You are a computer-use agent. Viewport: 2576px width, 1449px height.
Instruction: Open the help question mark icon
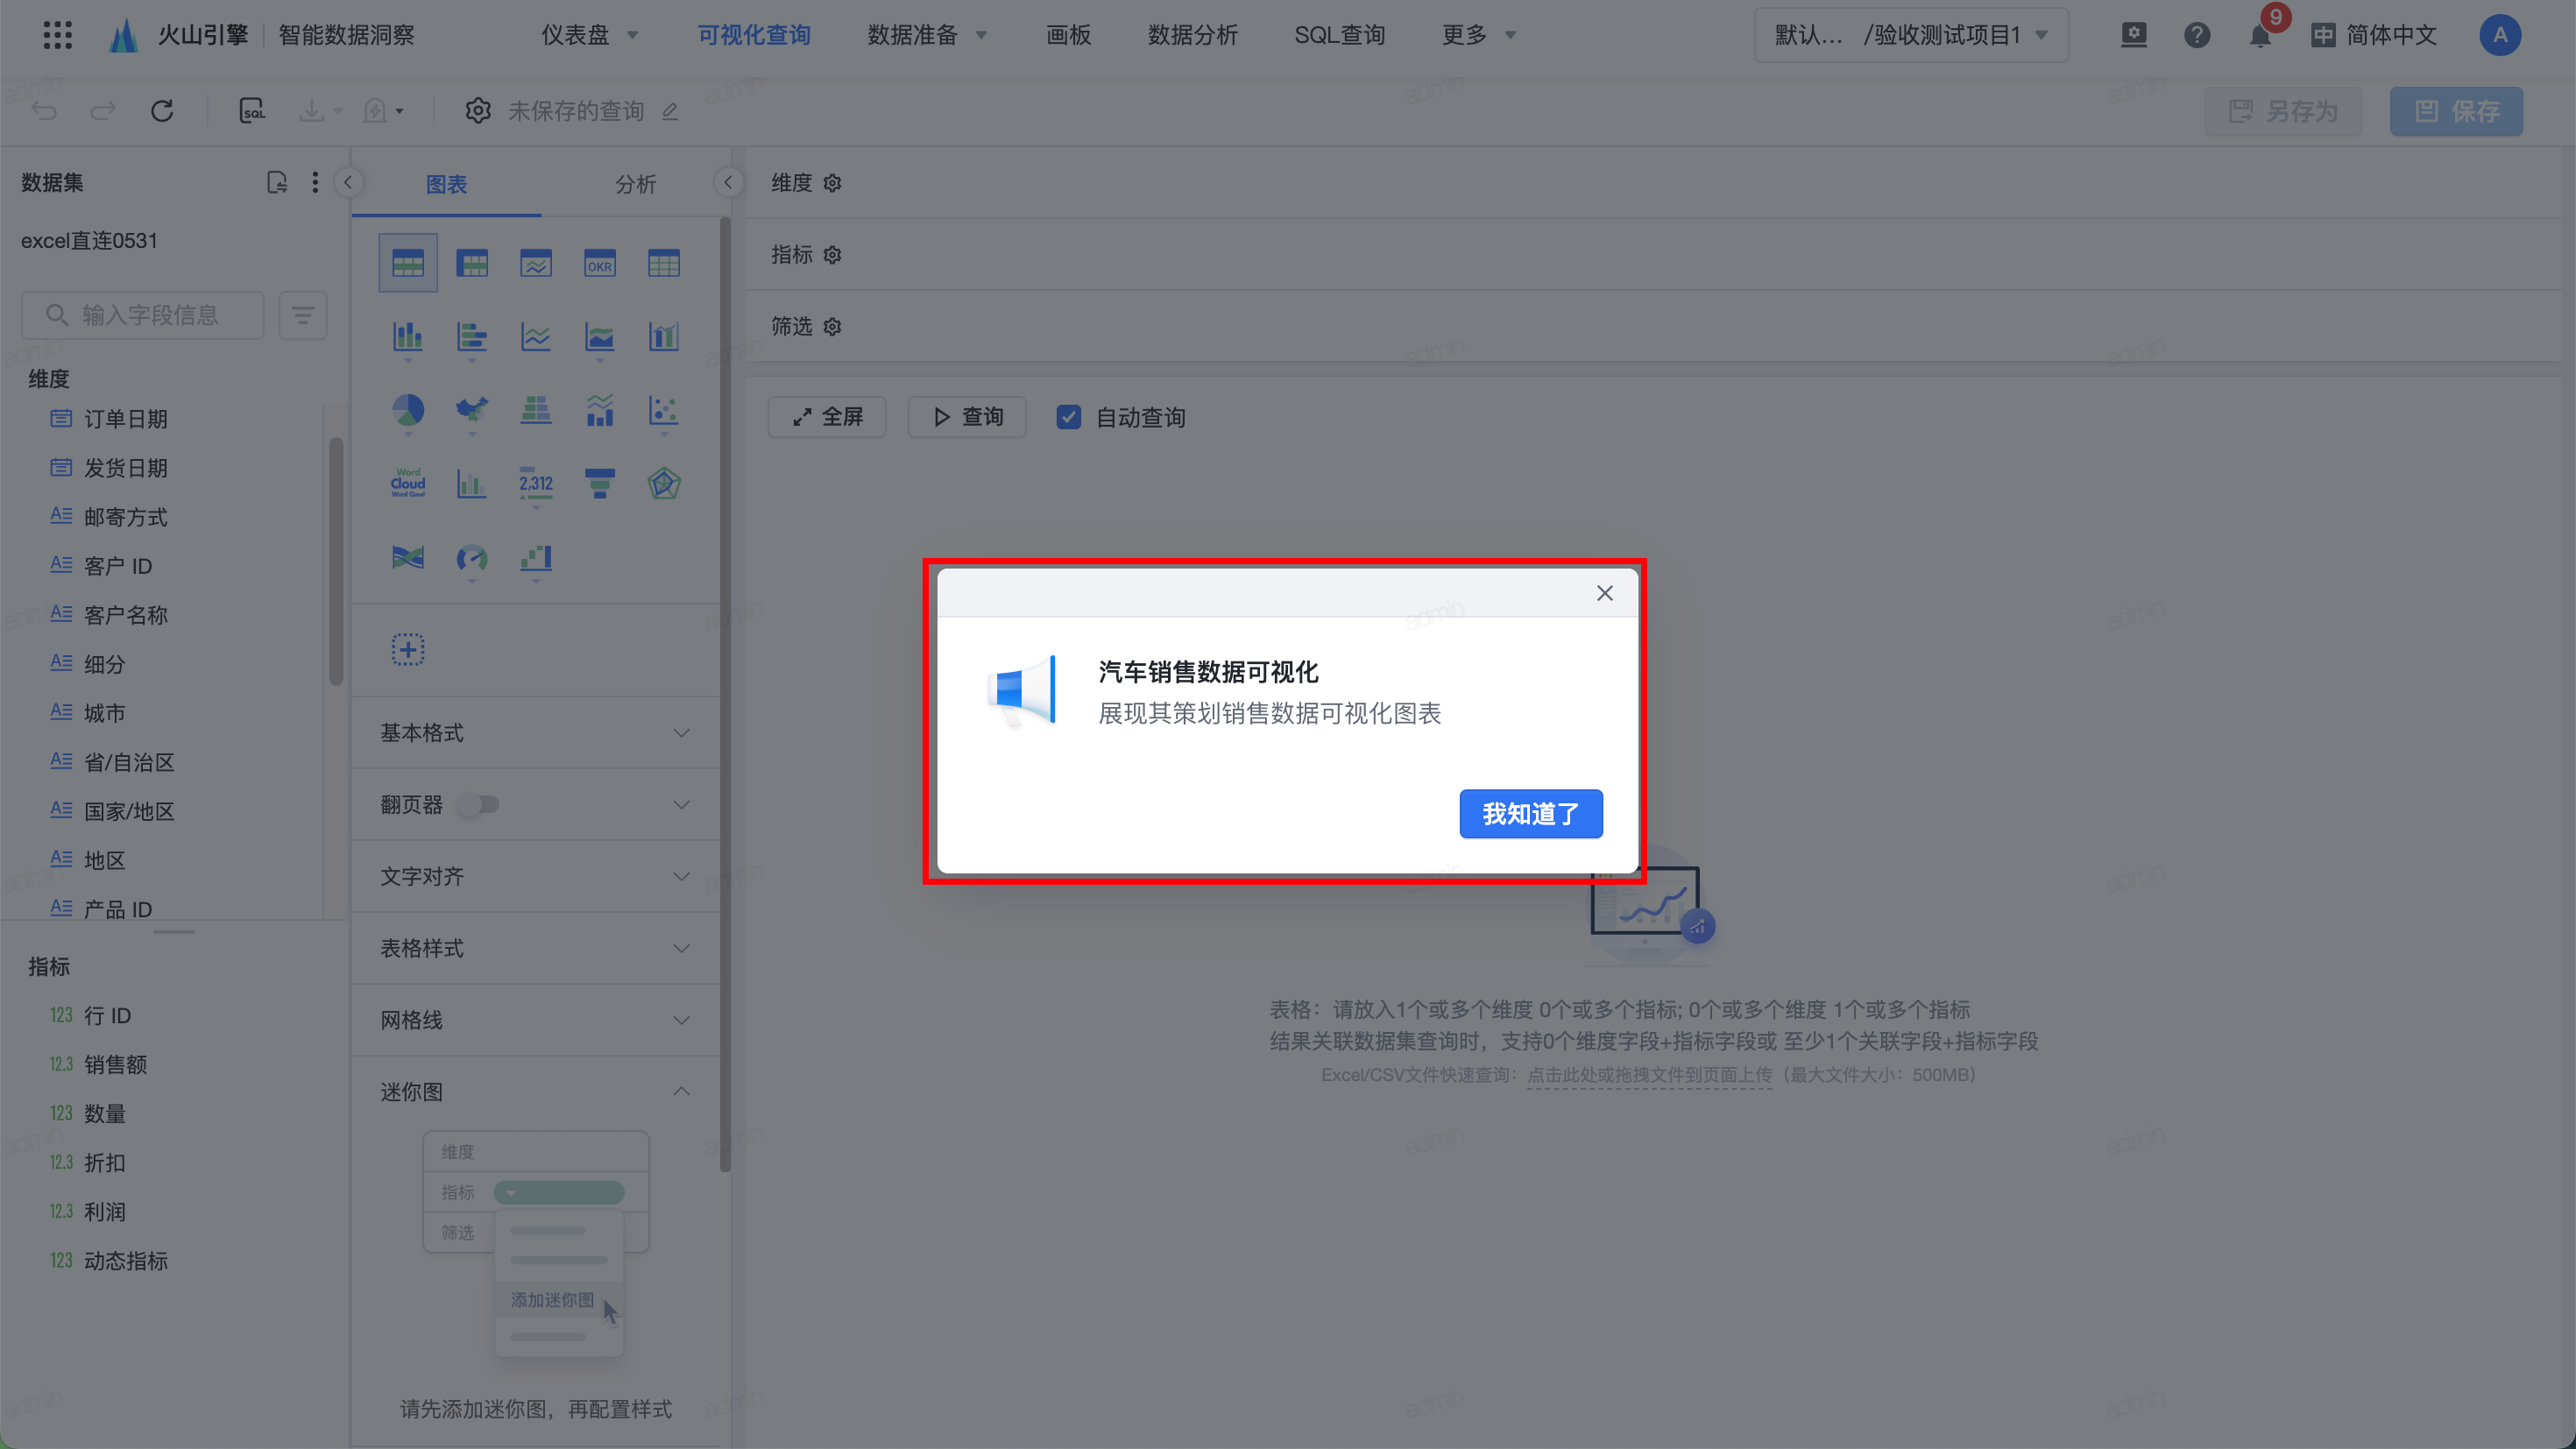click(x=2197, y=35)
